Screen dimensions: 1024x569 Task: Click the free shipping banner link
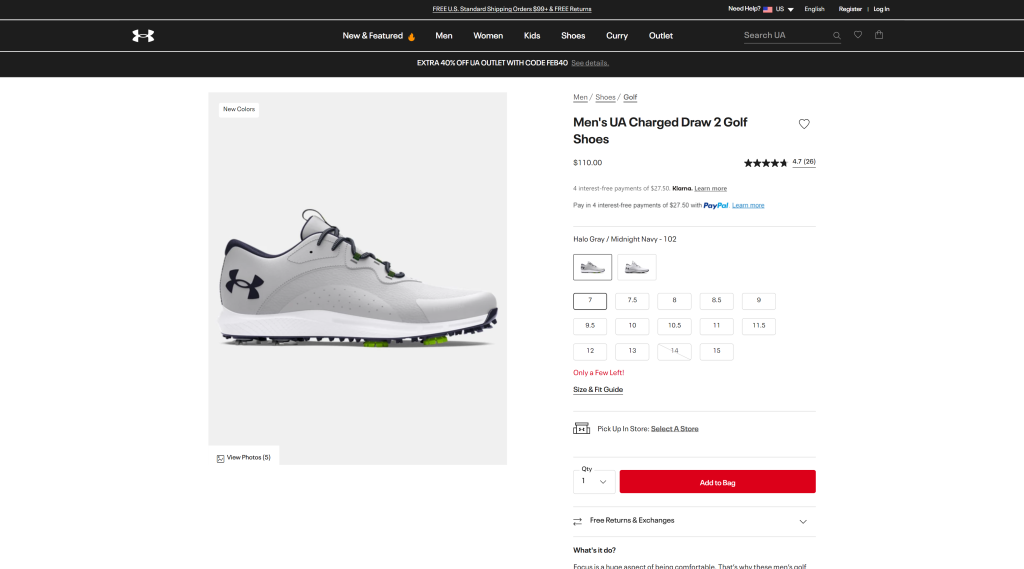511,9
